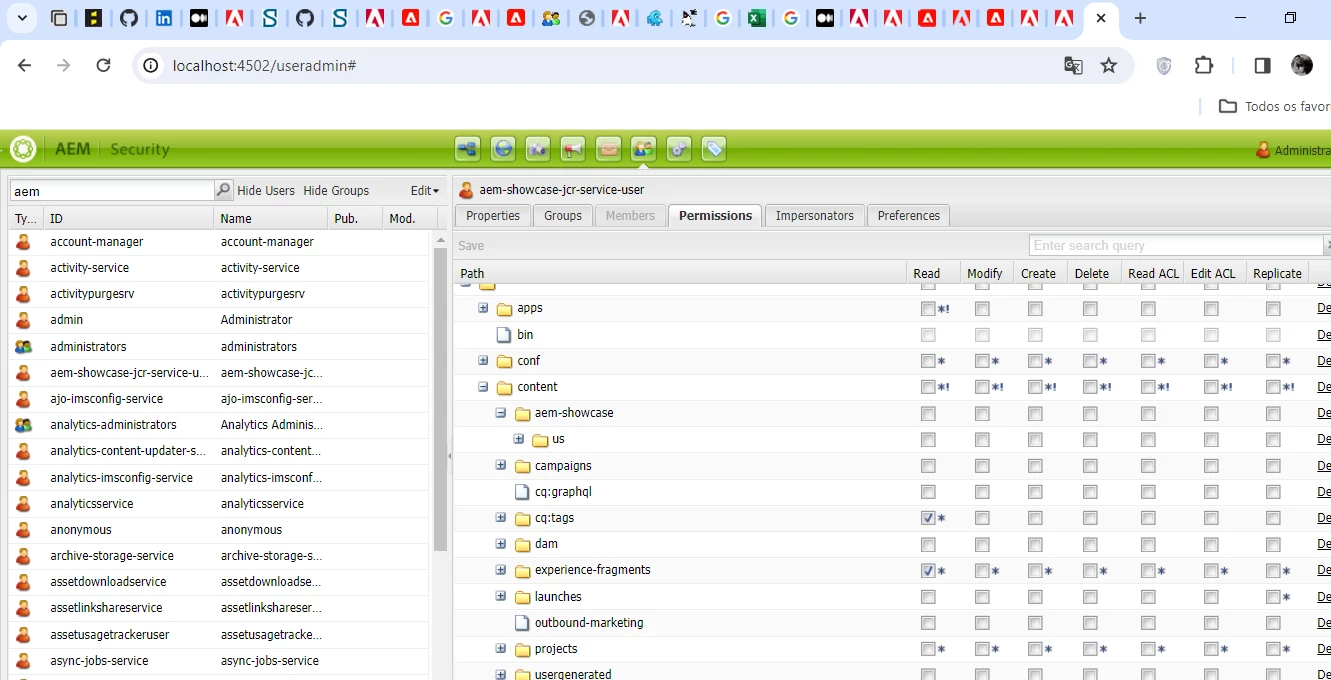Click the site info icon in address bar

click(x=151, y=65)
